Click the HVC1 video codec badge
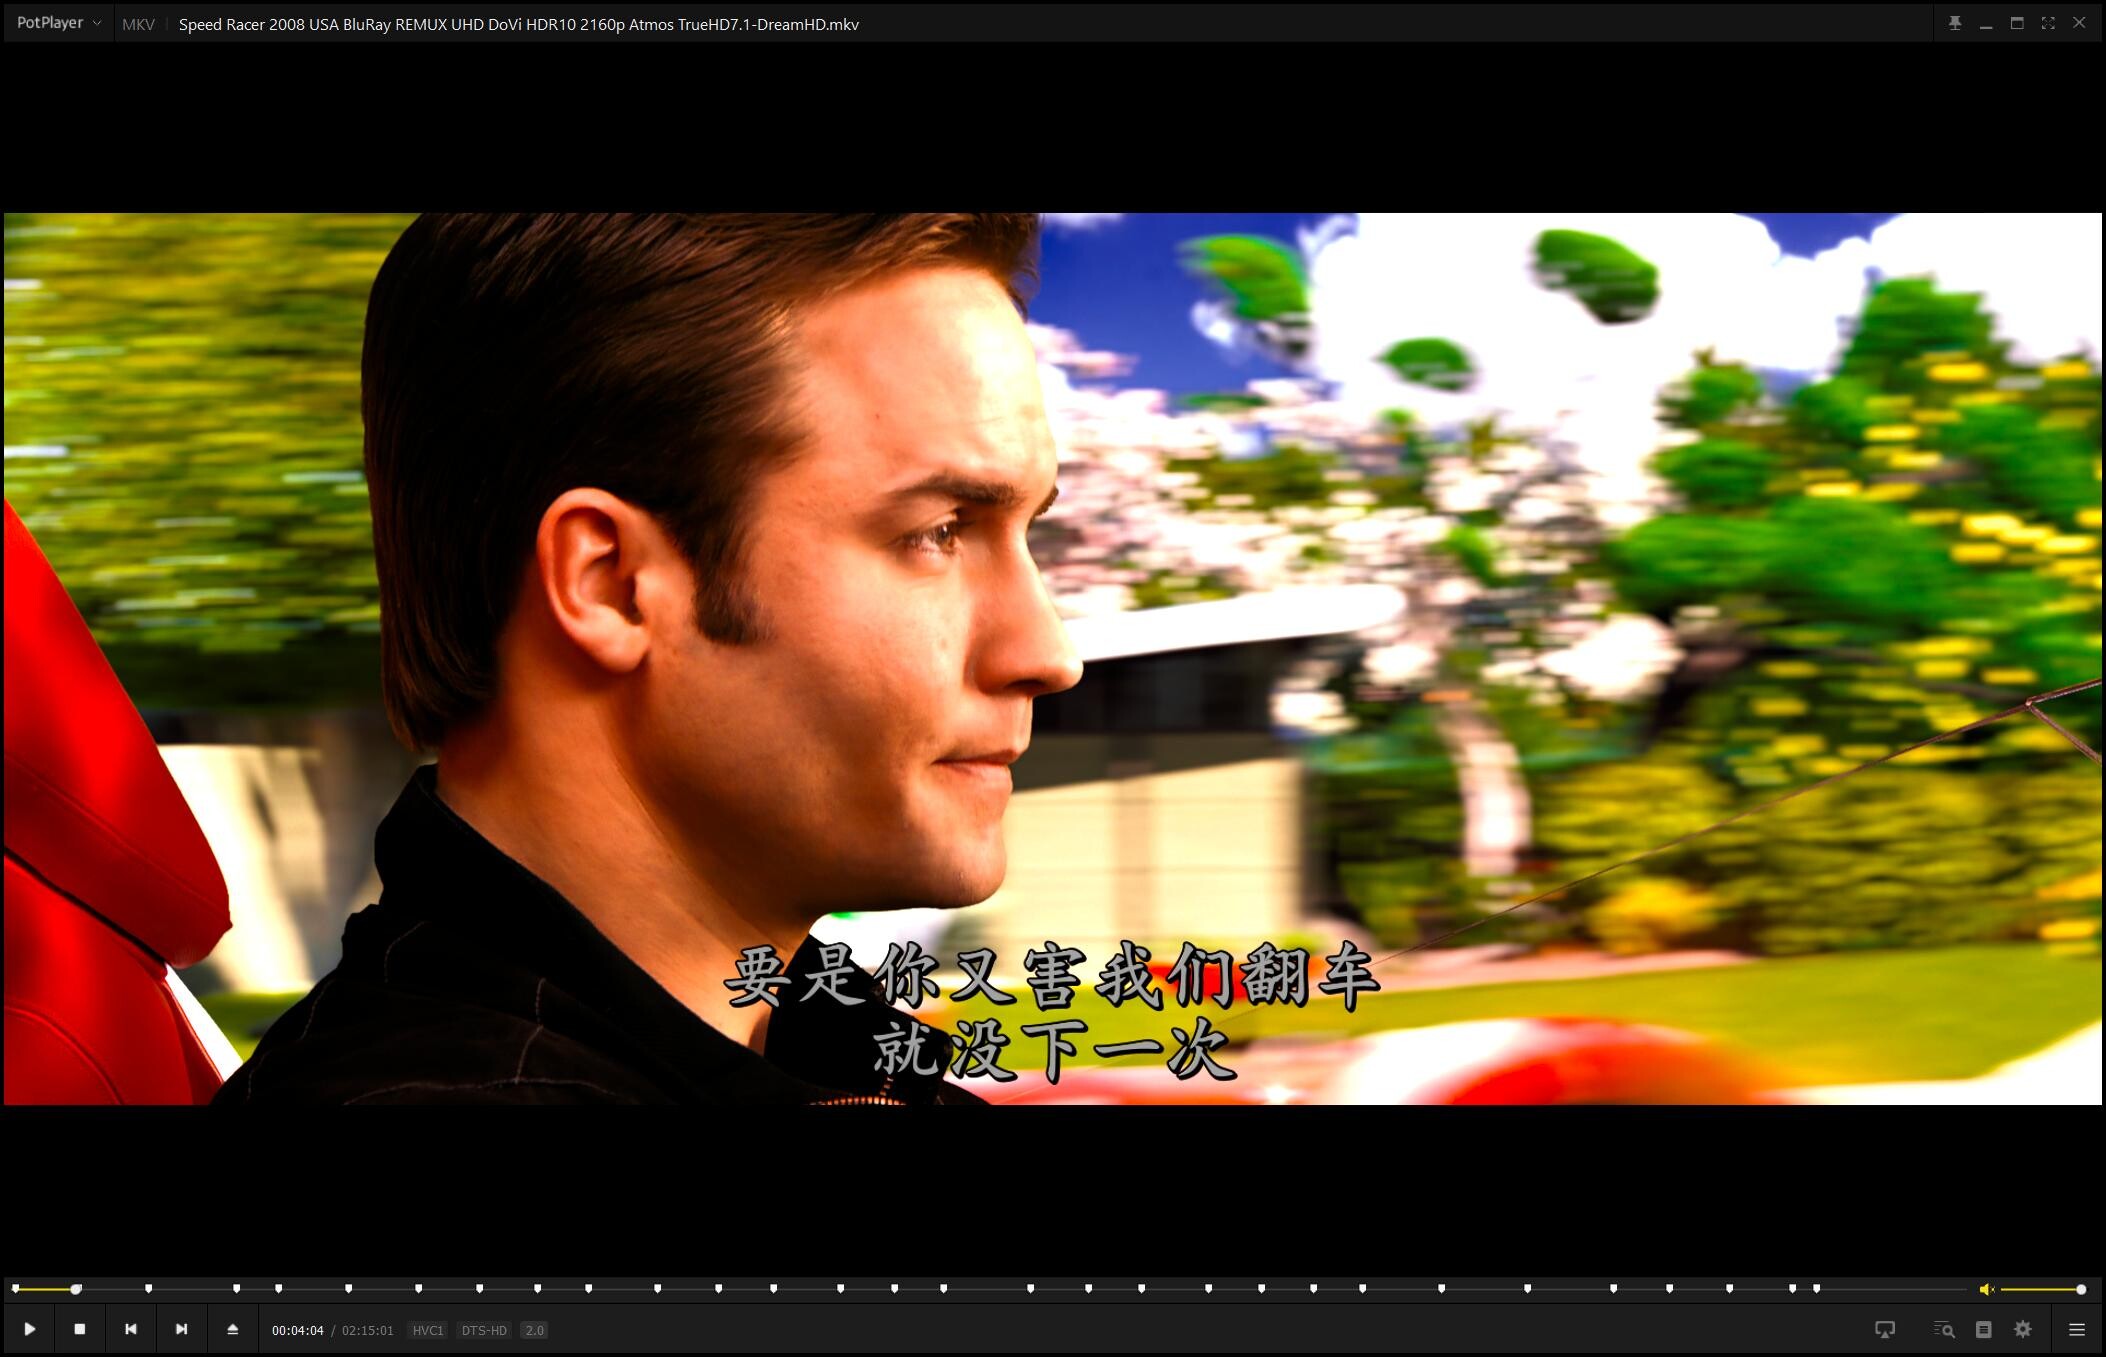 (428, 1330)
